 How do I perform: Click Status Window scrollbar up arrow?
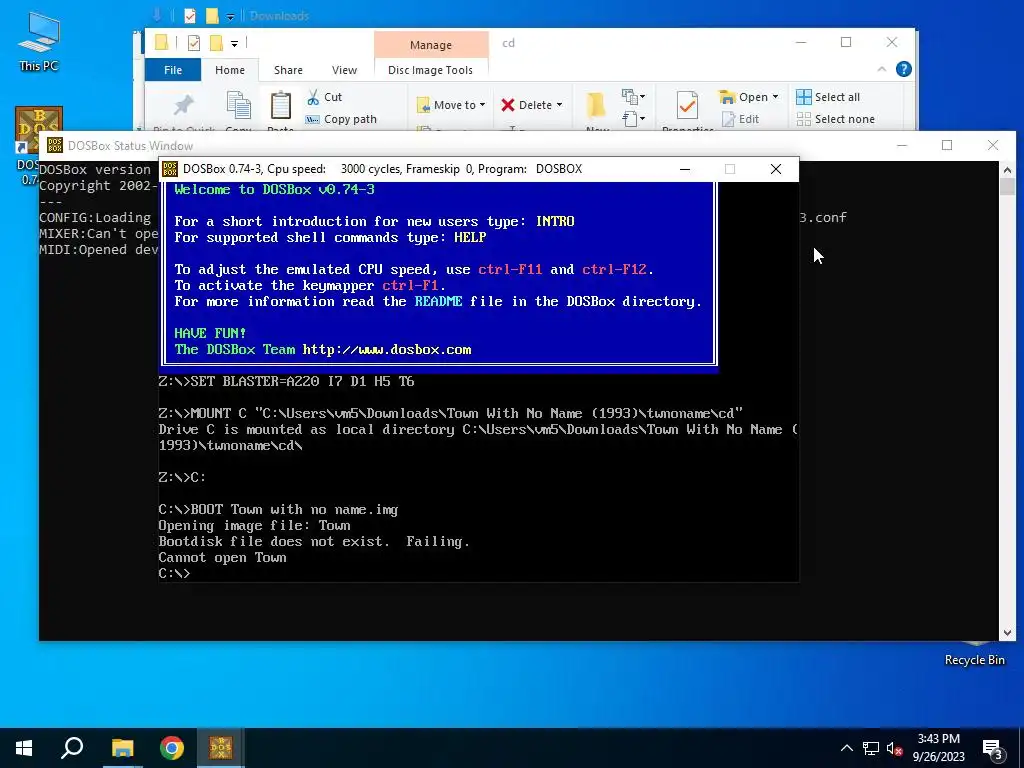click(1007, 170)
